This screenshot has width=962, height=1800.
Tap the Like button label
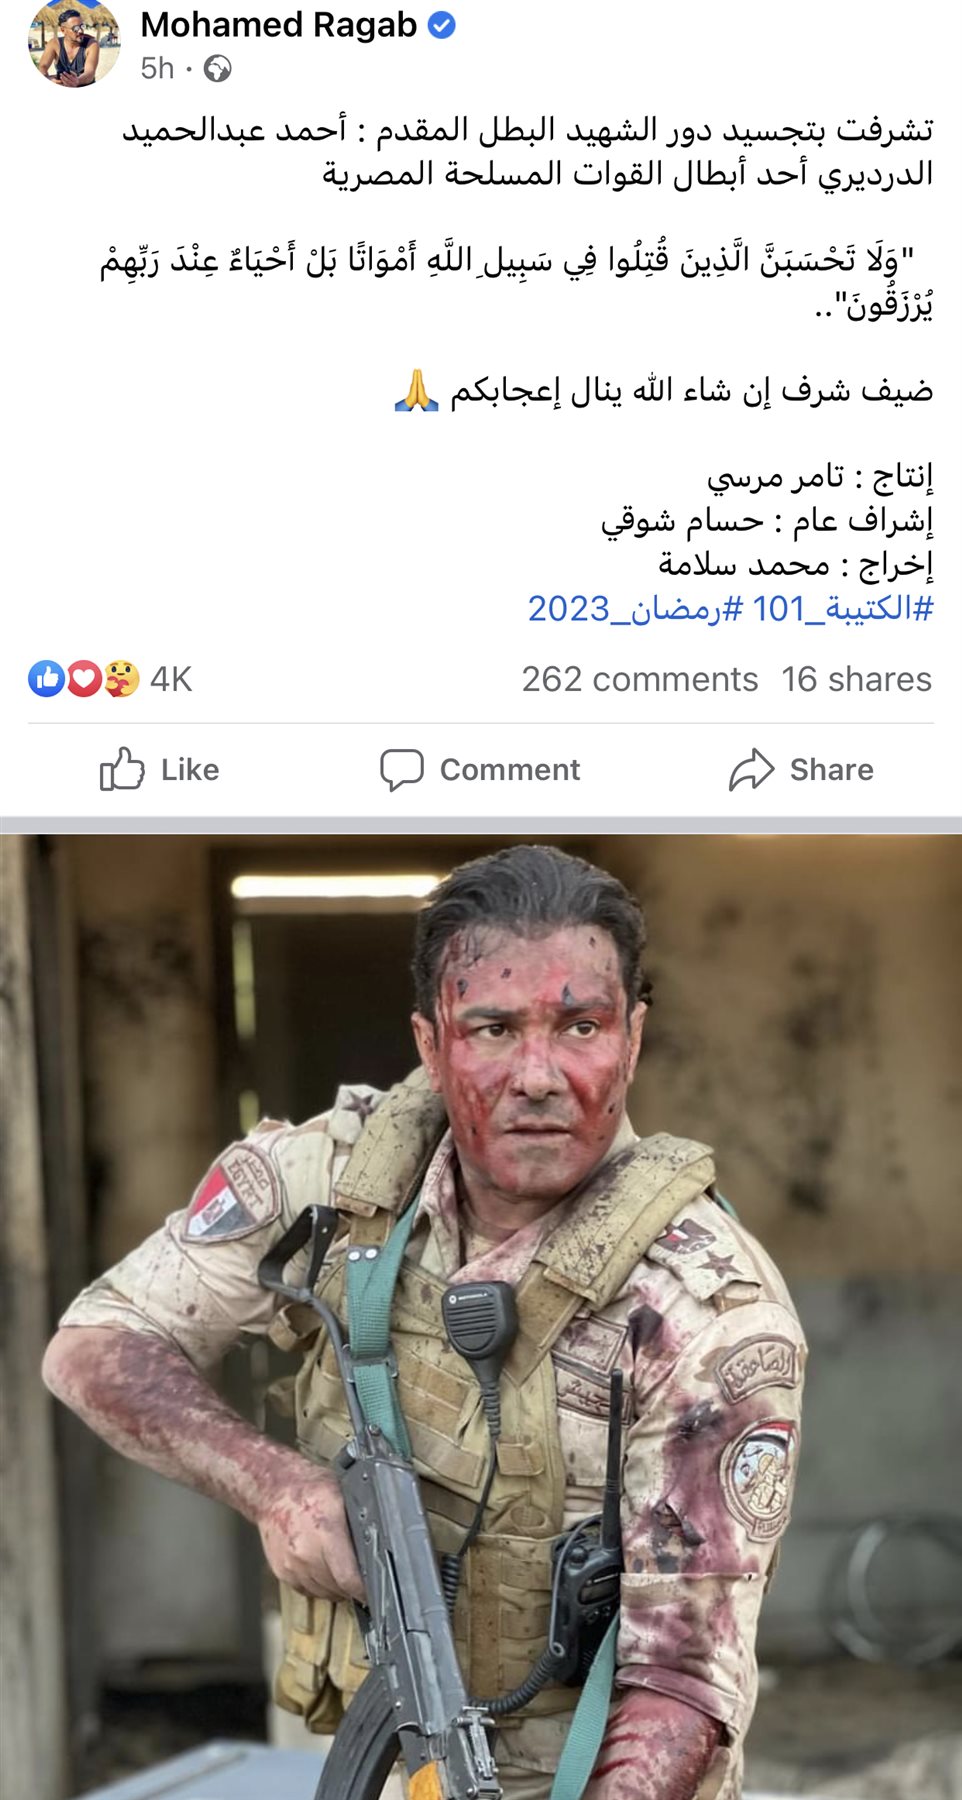pos(190,769)
